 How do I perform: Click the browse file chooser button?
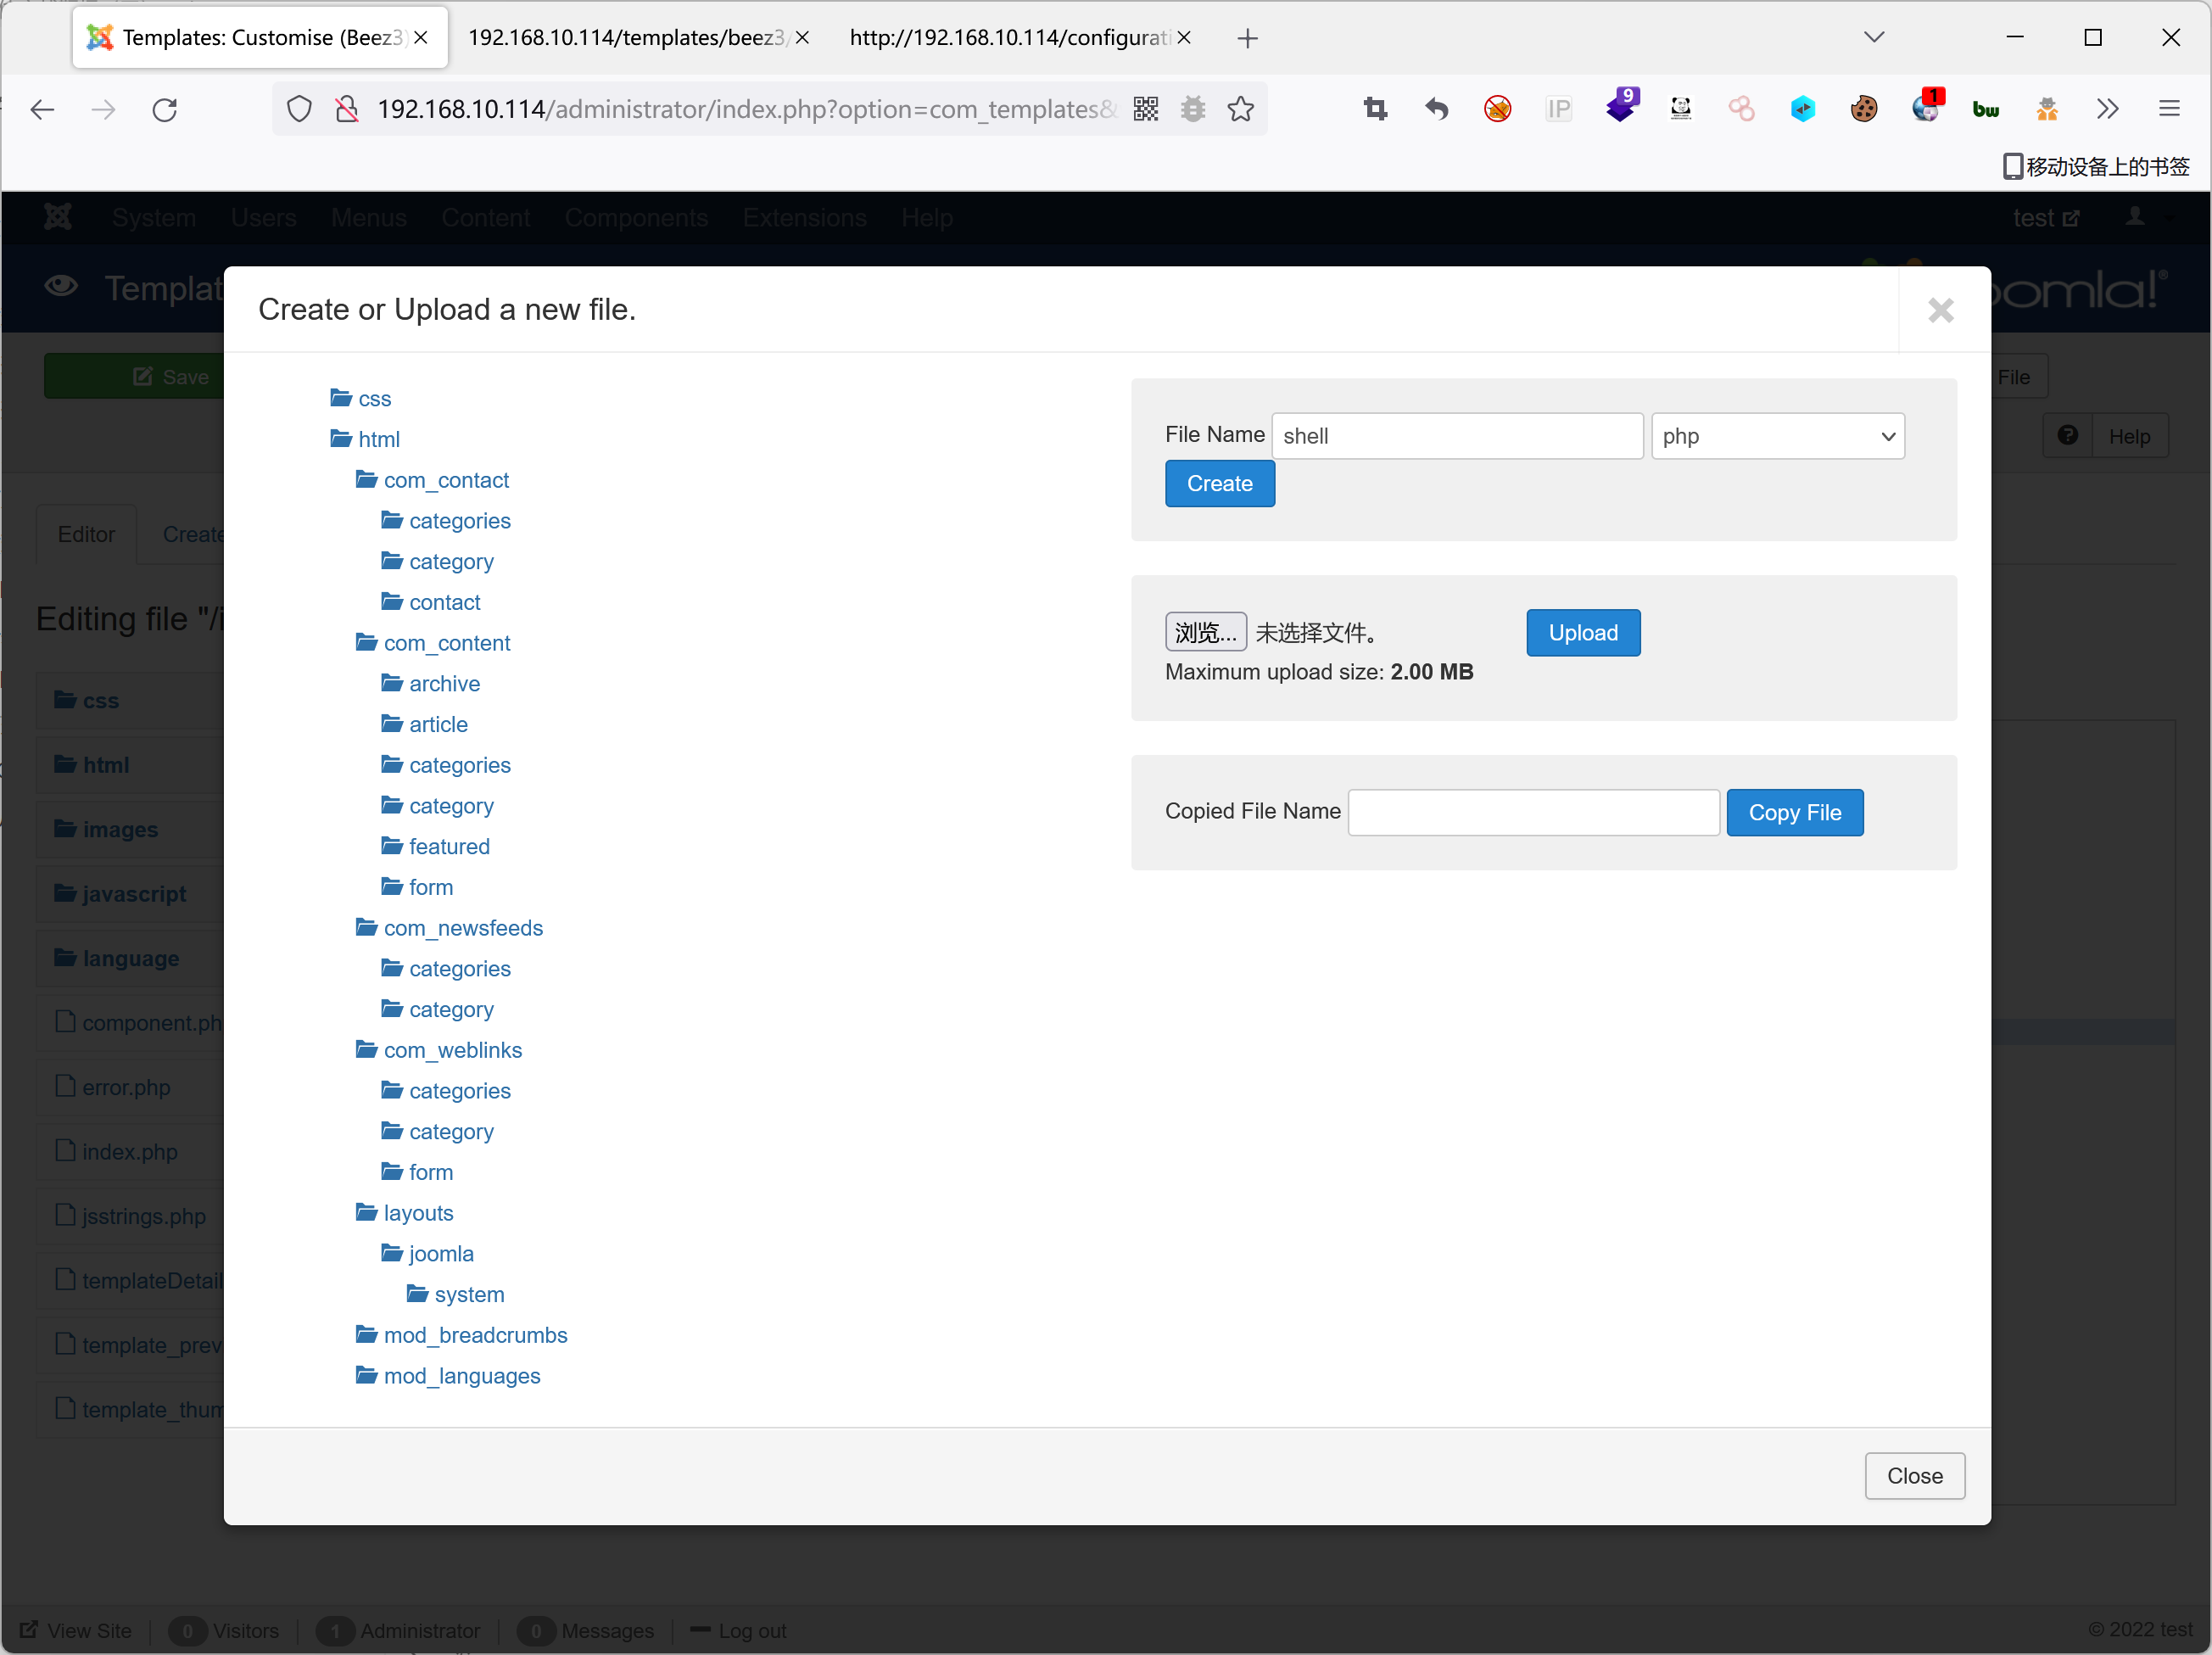[1205, 633]
